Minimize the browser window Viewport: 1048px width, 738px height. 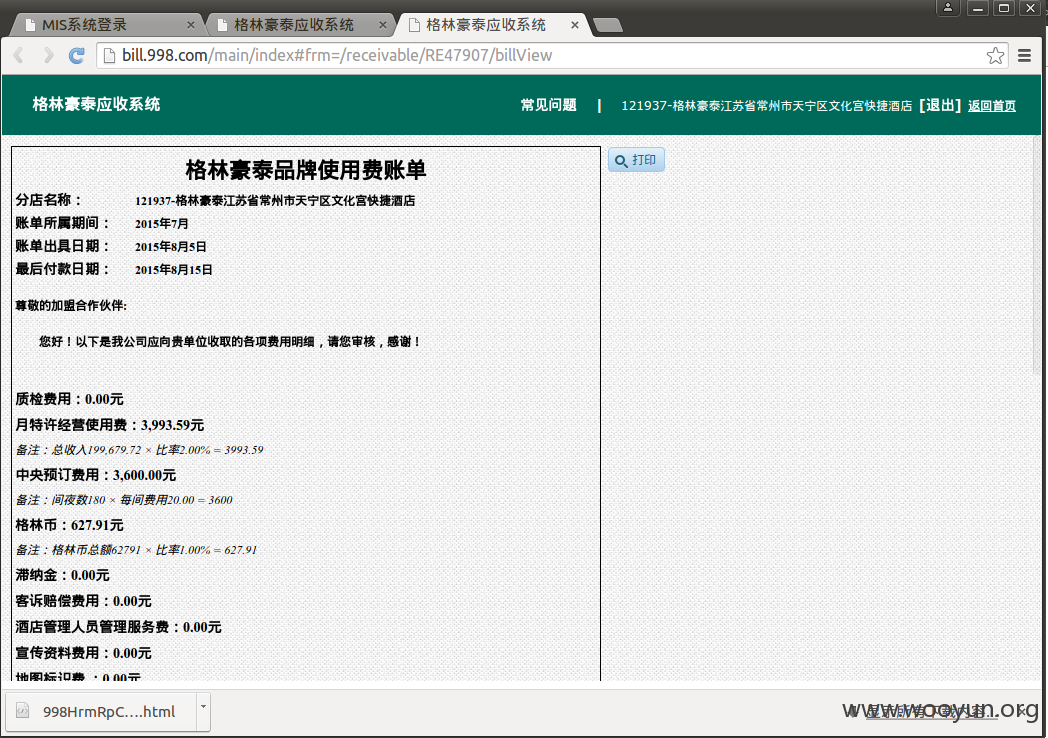[978, 7]
